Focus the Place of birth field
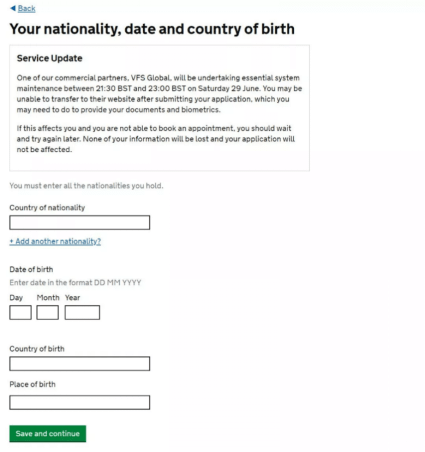Screen dimensions: 425x452 [x=80, y=402]
